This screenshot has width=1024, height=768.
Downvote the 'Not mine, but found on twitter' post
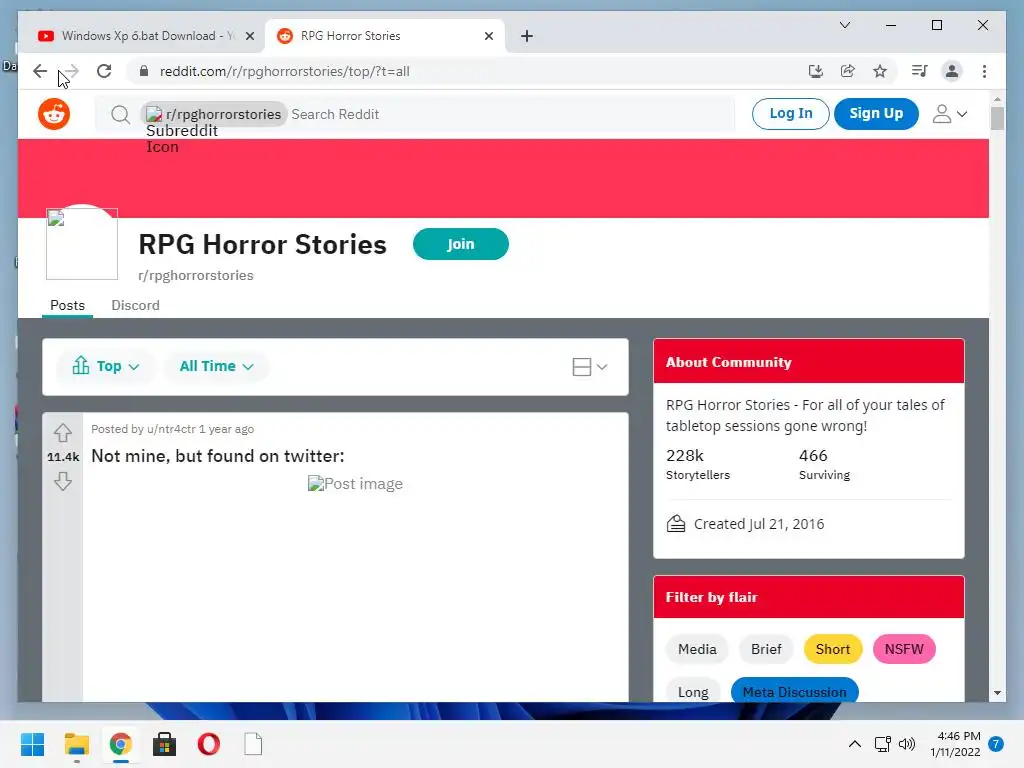(63, 481)
